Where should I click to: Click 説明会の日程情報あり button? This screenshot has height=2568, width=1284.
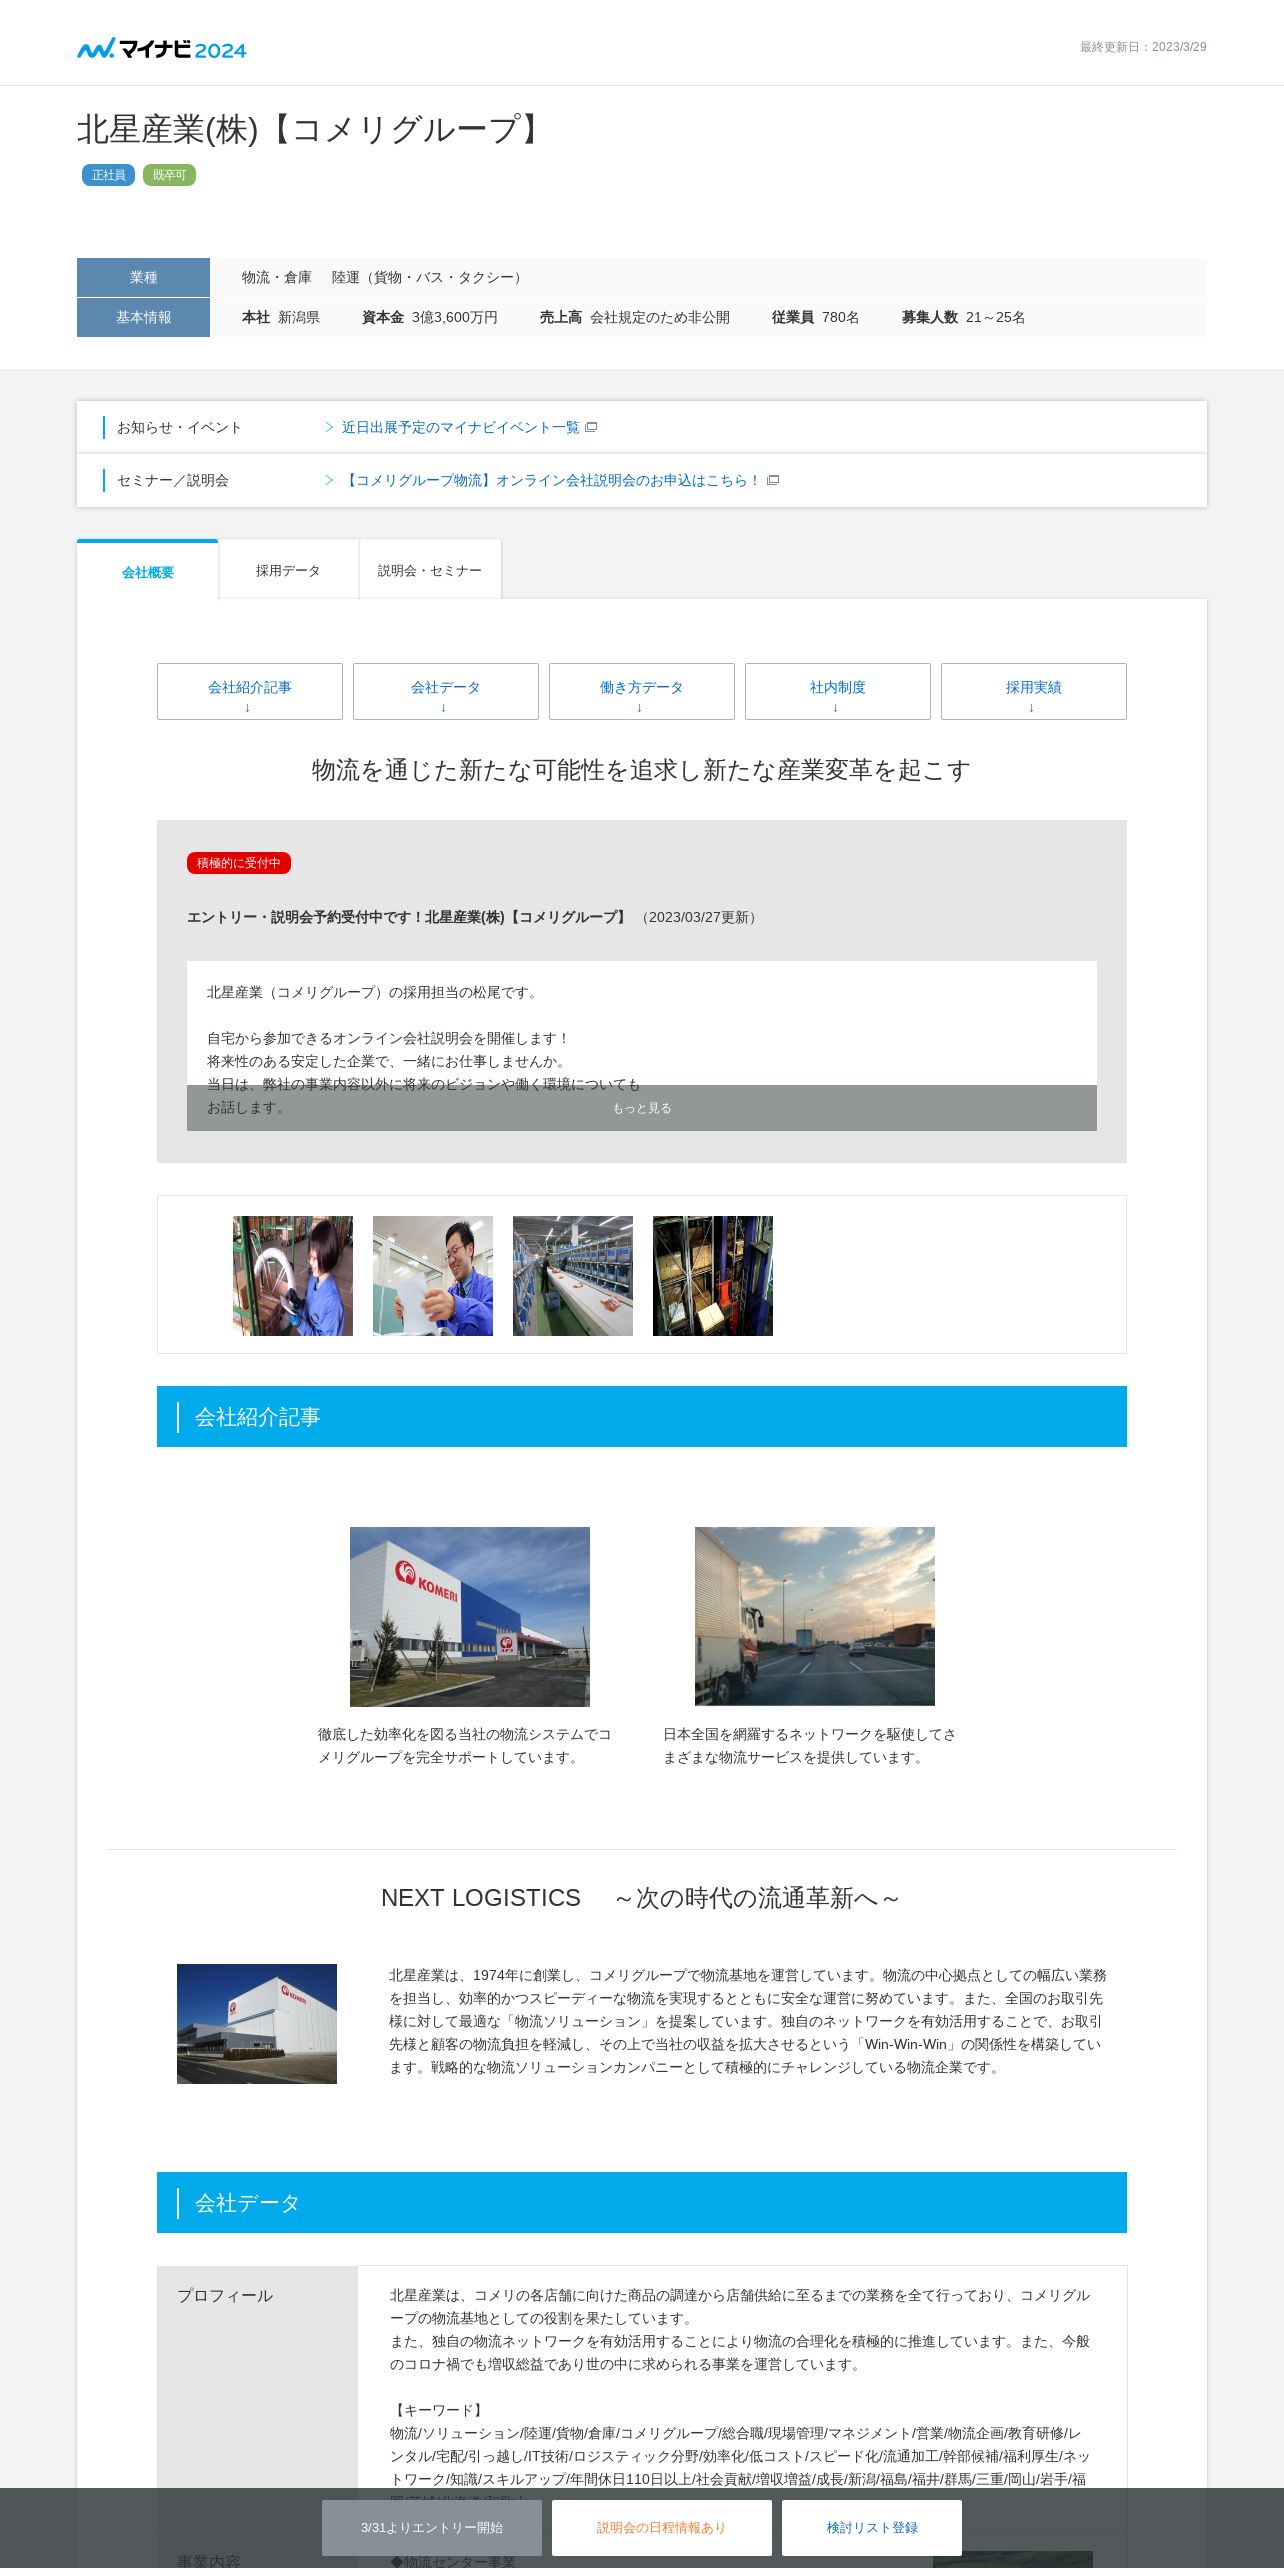tap(662, 2528)
